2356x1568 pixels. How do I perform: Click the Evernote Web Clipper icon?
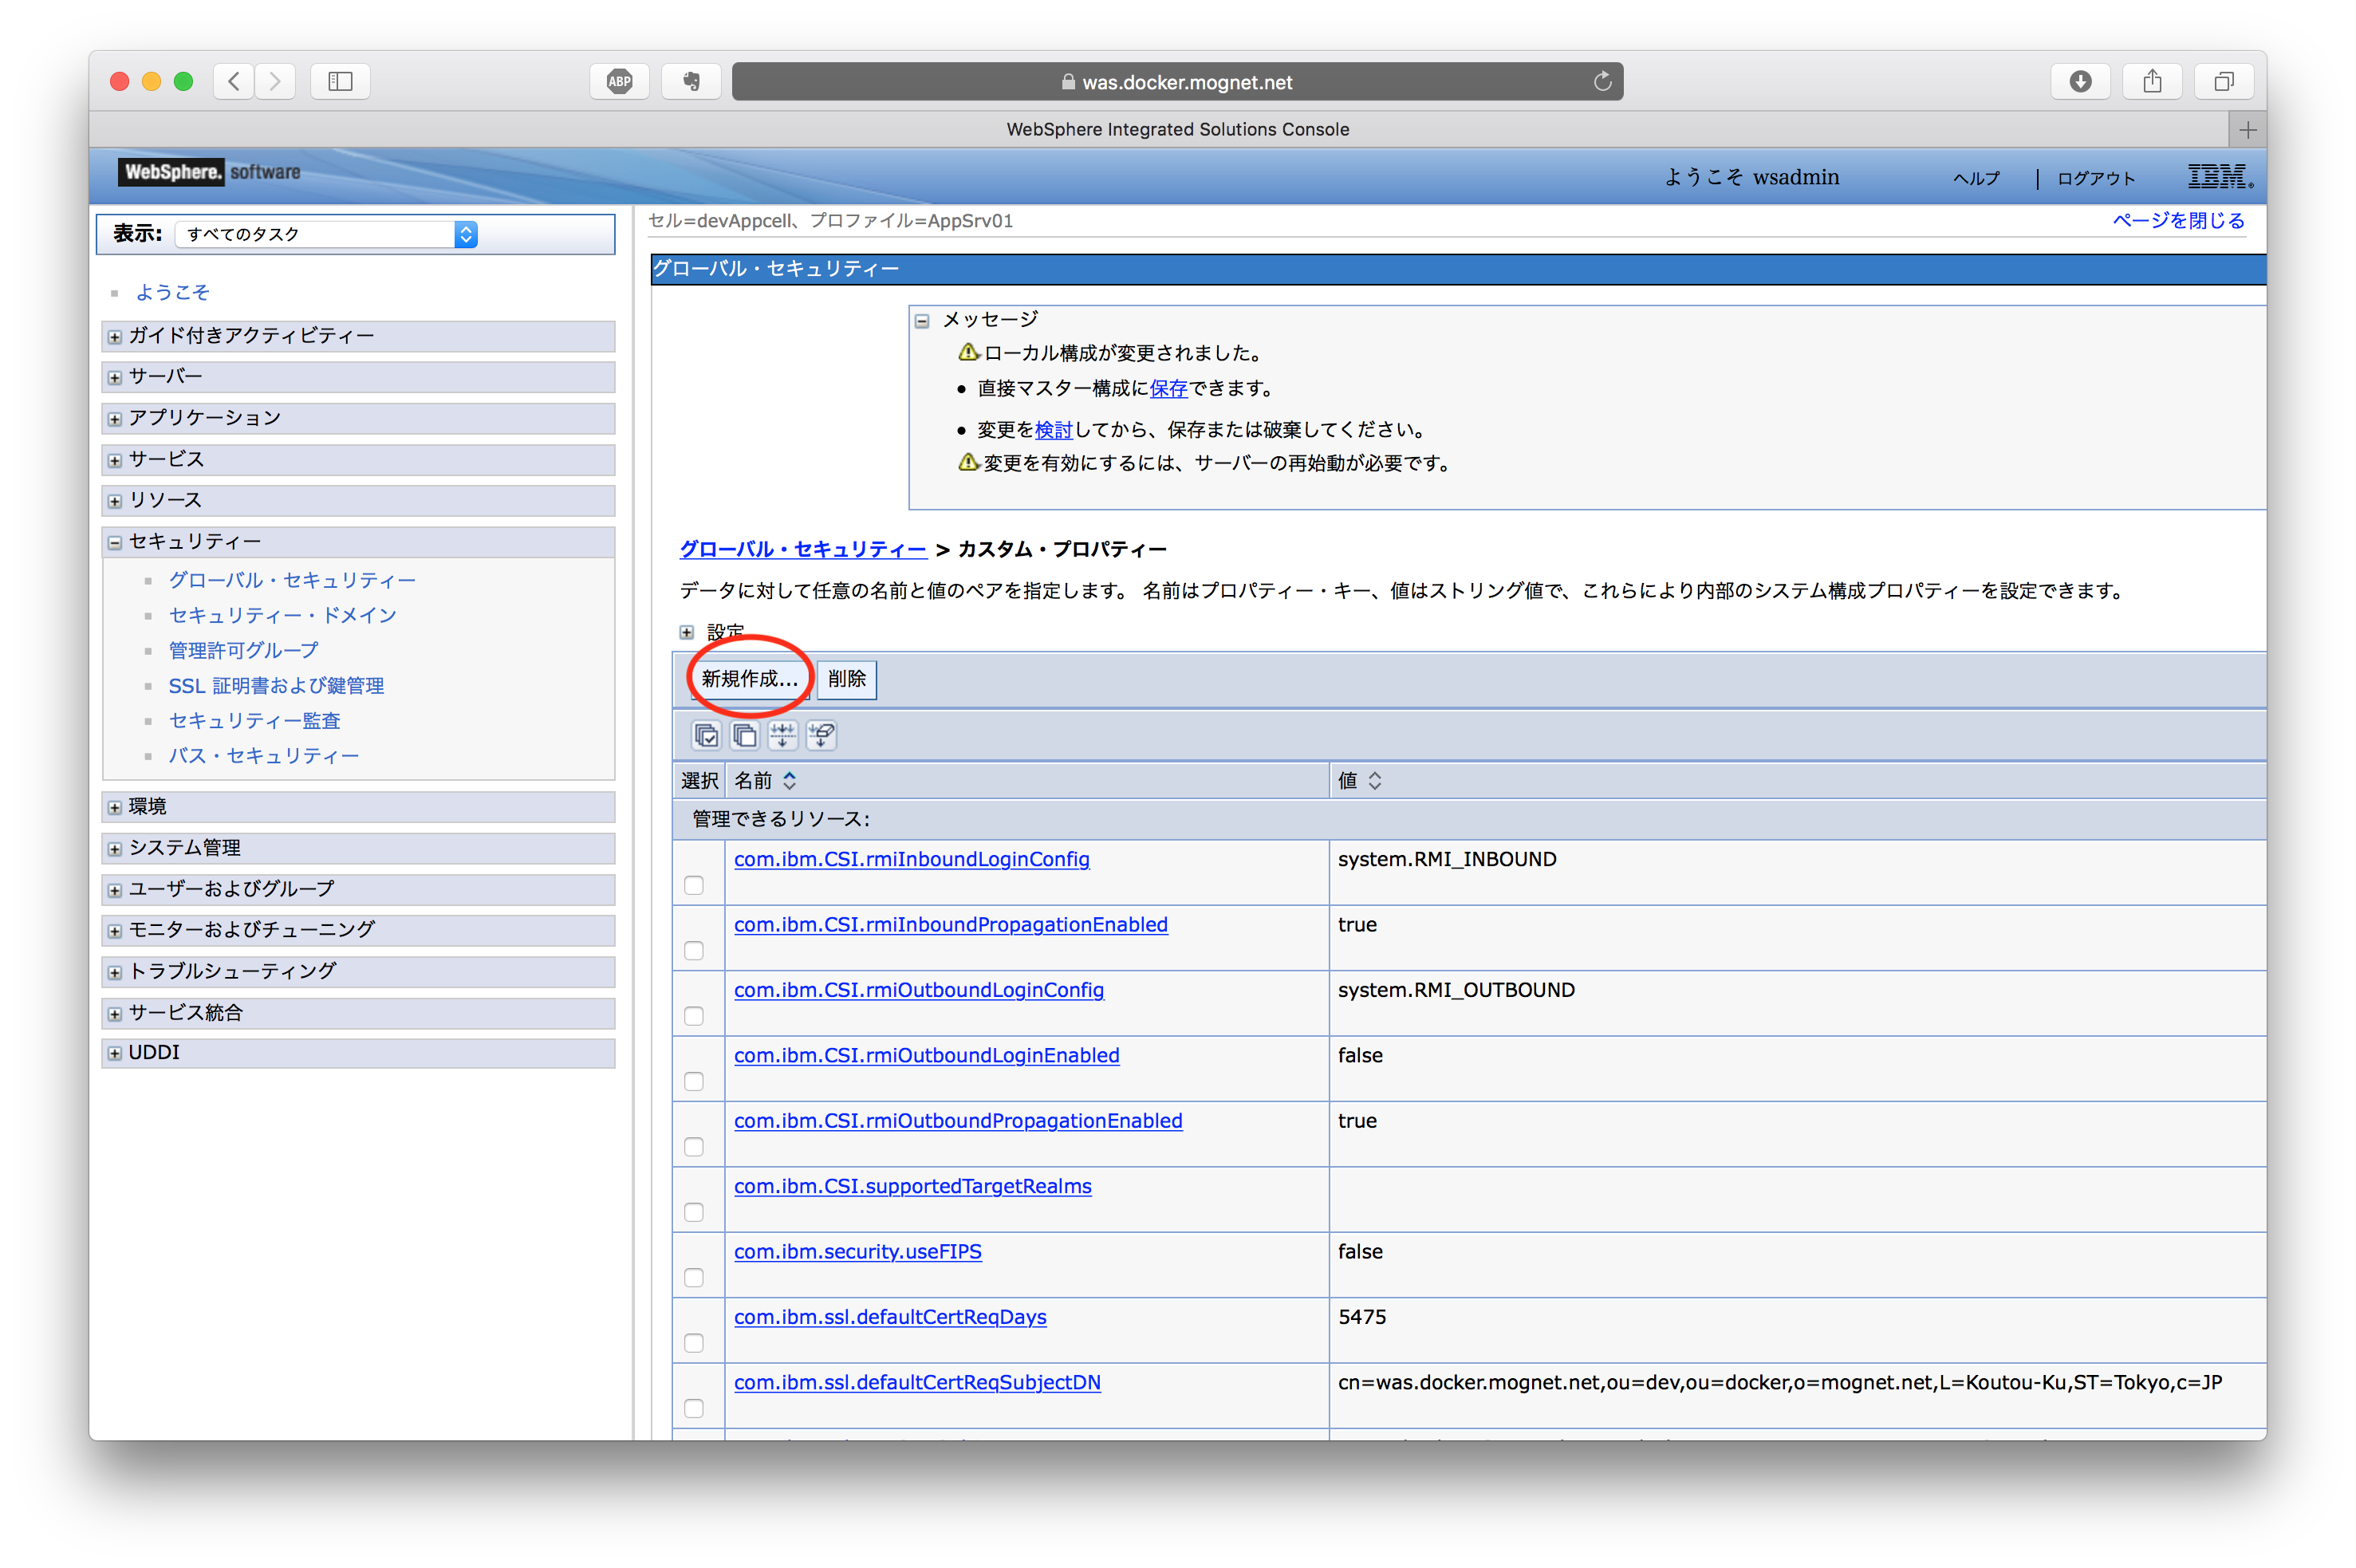(x=690, y=81)
